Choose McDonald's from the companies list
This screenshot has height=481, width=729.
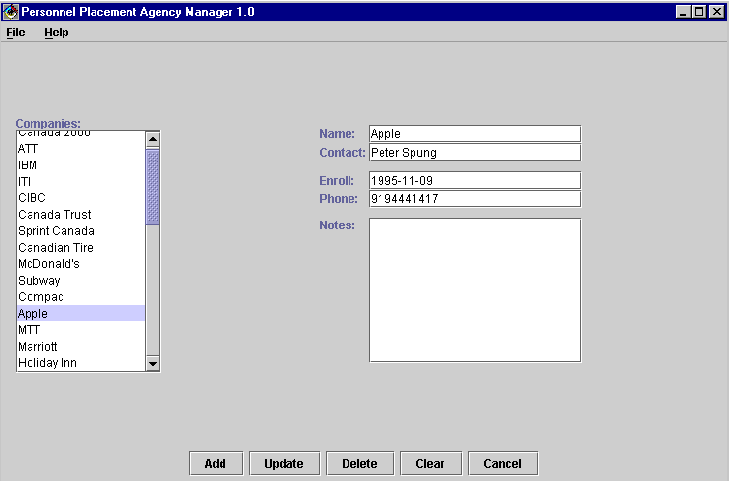pos(48,264)
